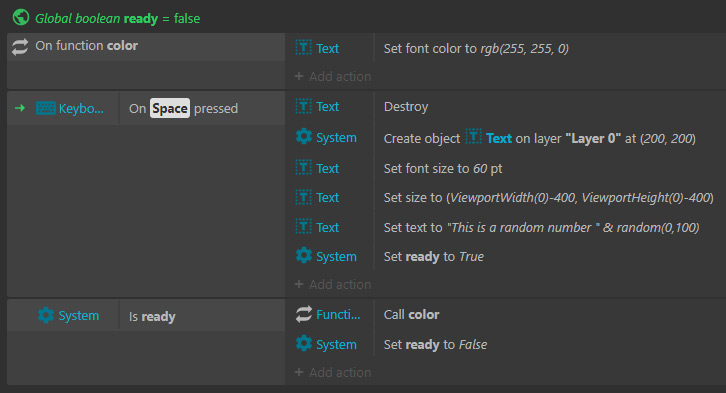Select the Set size ViewportWidth action
This screenshot has height=393, width=726.
coord(548,198)
